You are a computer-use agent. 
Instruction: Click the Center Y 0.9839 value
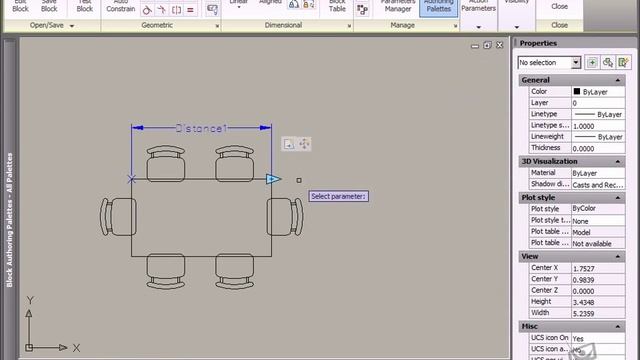pyautogui.click(x=598, y=280)
